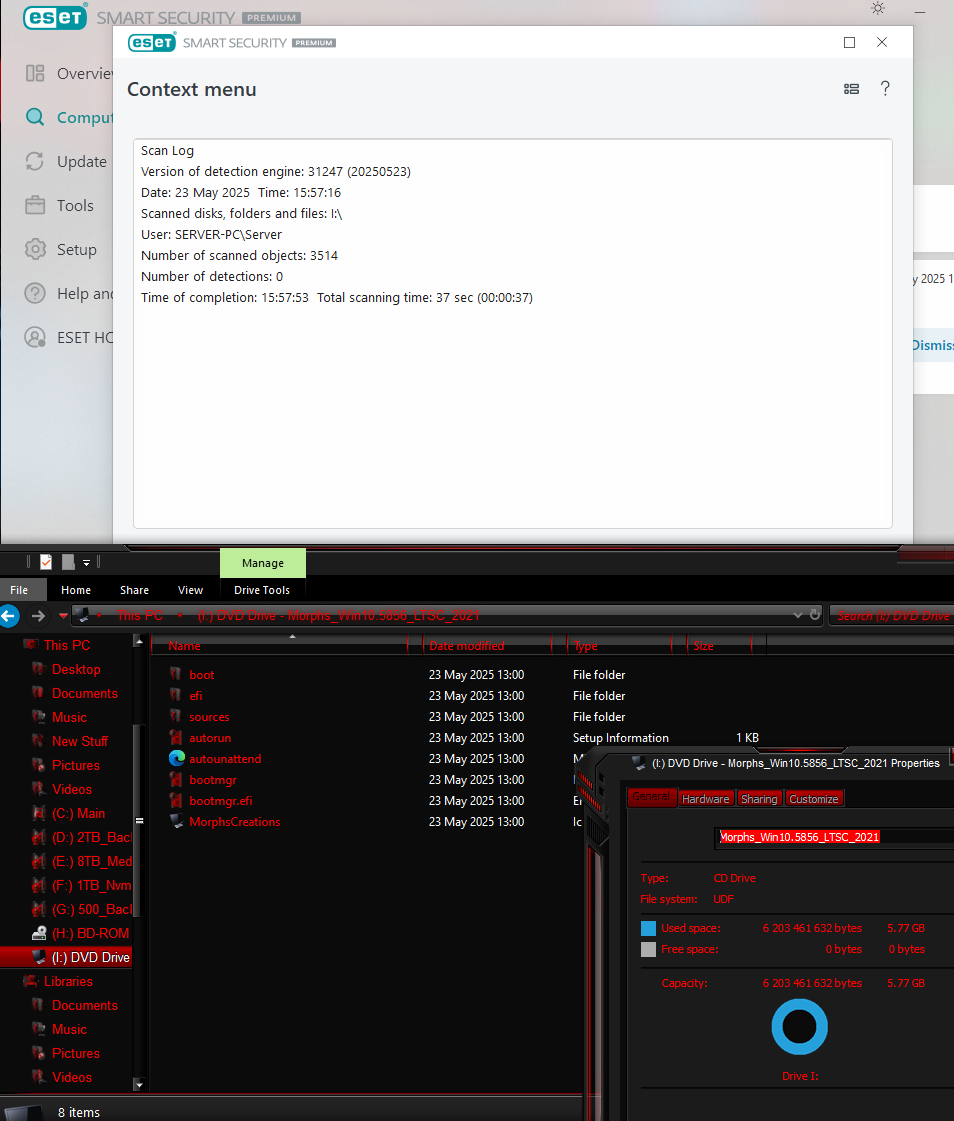Click Search DVD Drive box
The image size is (954, 1121).
(x=892, y=615)
